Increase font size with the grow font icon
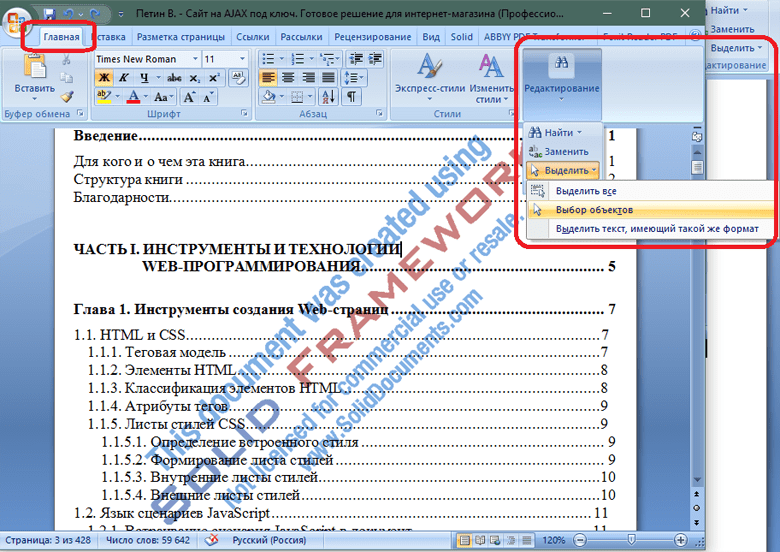The height and width of the screenshot is (552, 780). point(189,96)
